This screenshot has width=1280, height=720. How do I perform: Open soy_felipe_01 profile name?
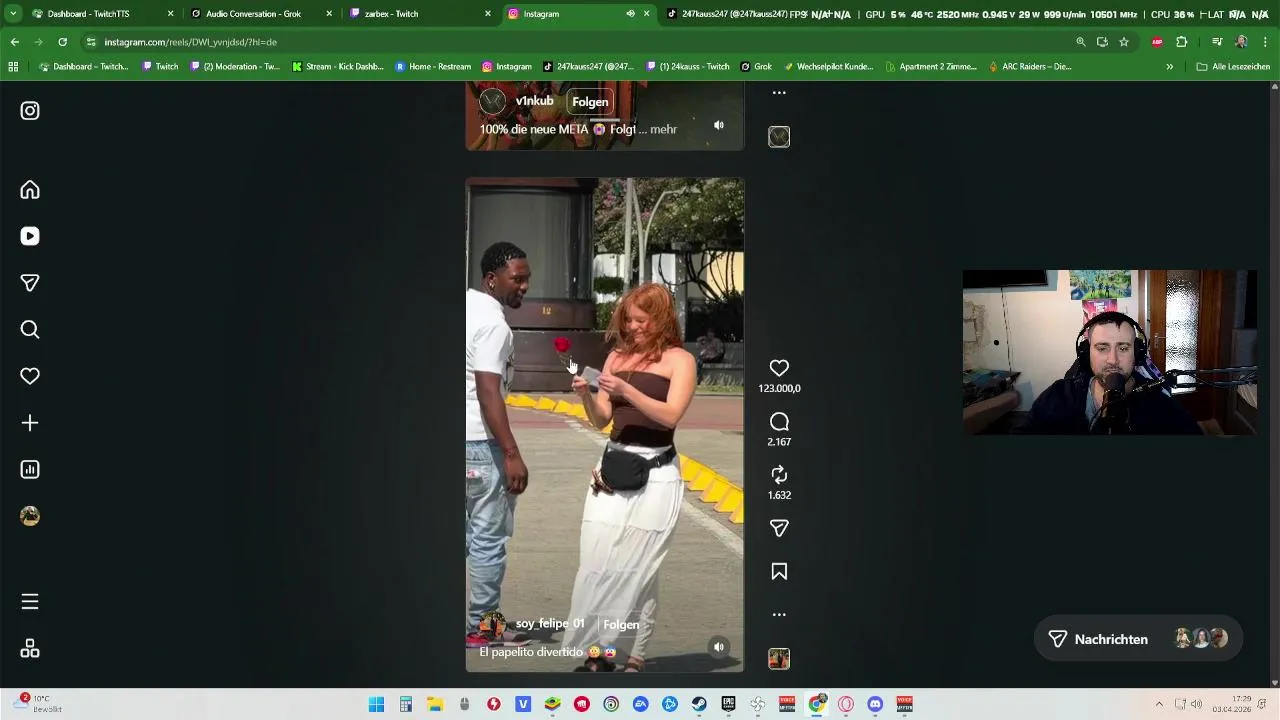point(550,624)
